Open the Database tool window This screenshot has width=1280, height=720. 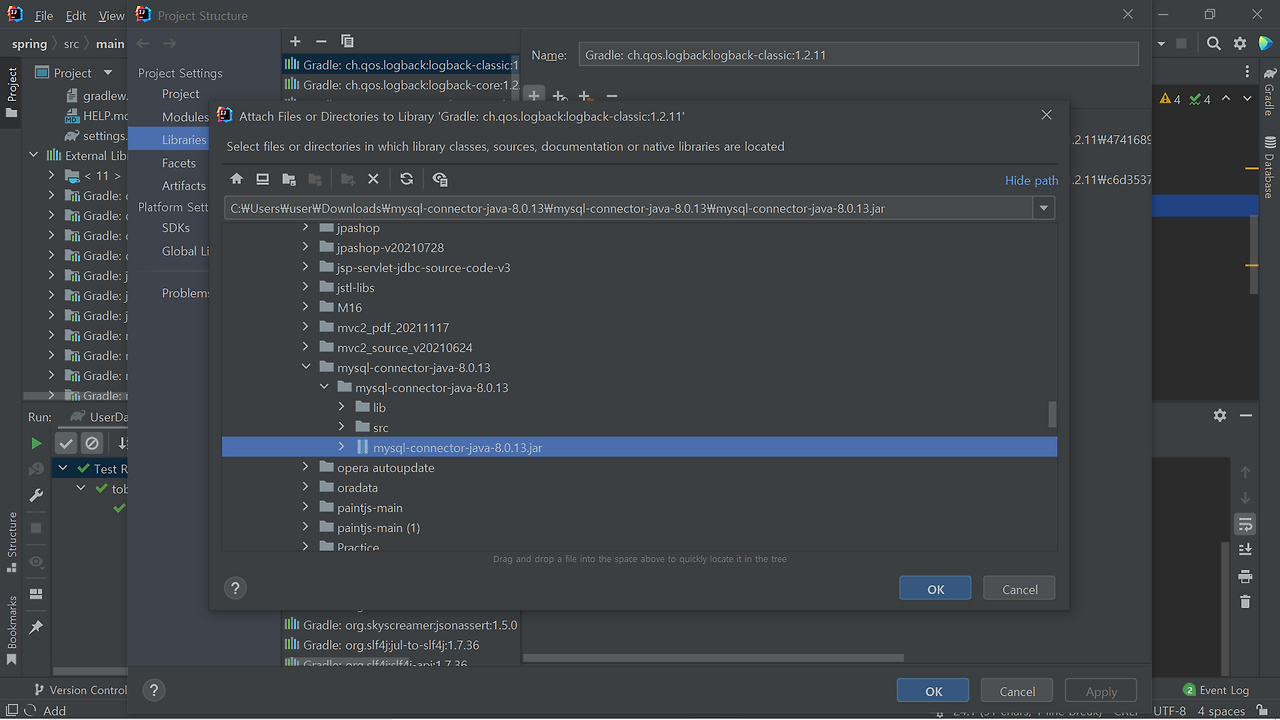coord(1269,169)
